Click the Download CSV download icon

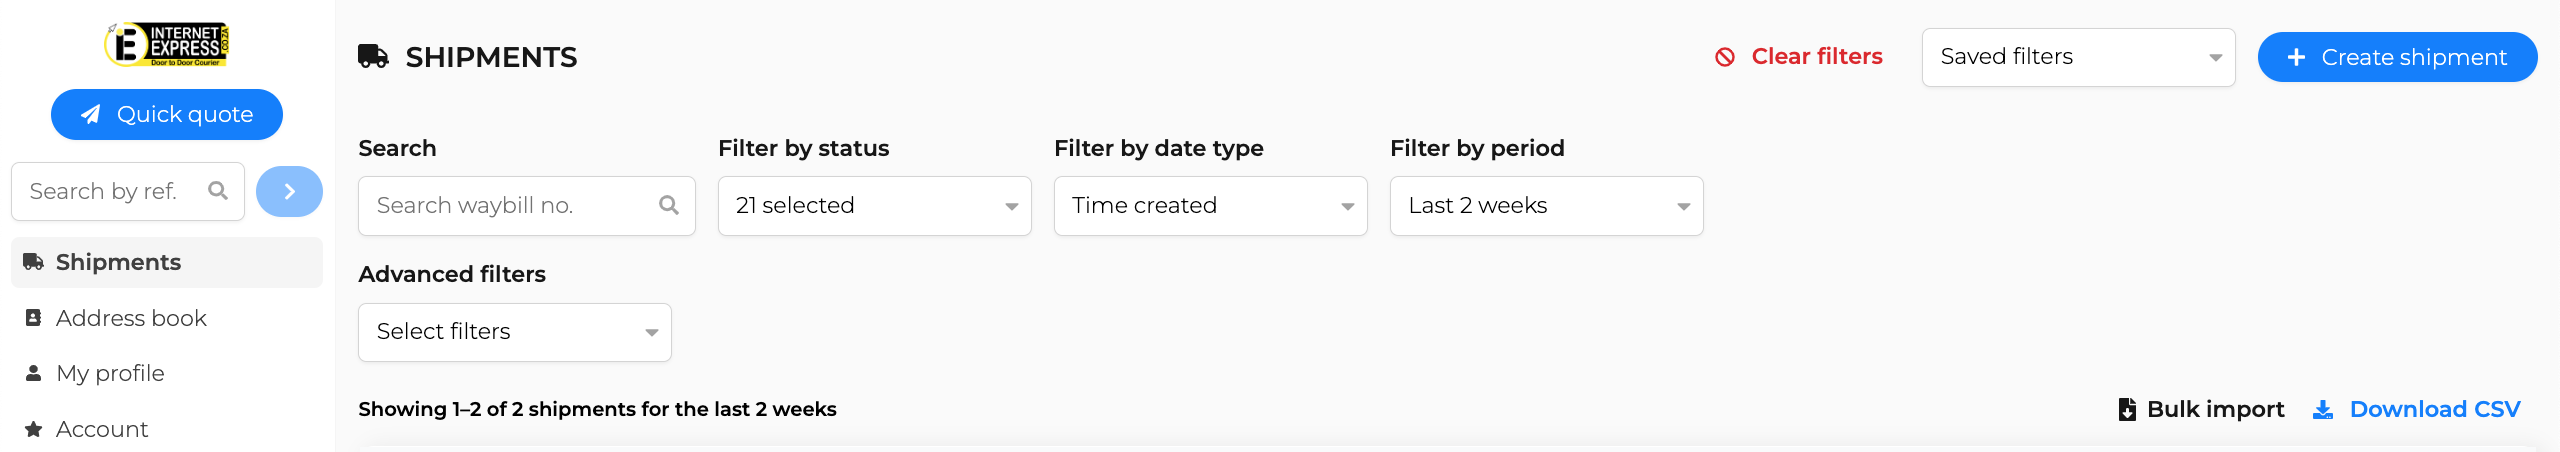2323,409
